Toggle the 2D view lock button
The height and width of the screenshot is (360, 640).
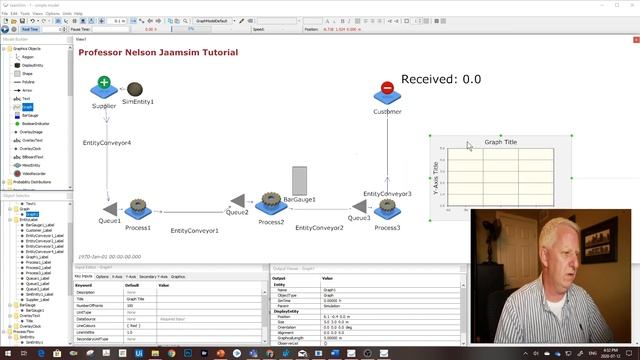[58, 21]
